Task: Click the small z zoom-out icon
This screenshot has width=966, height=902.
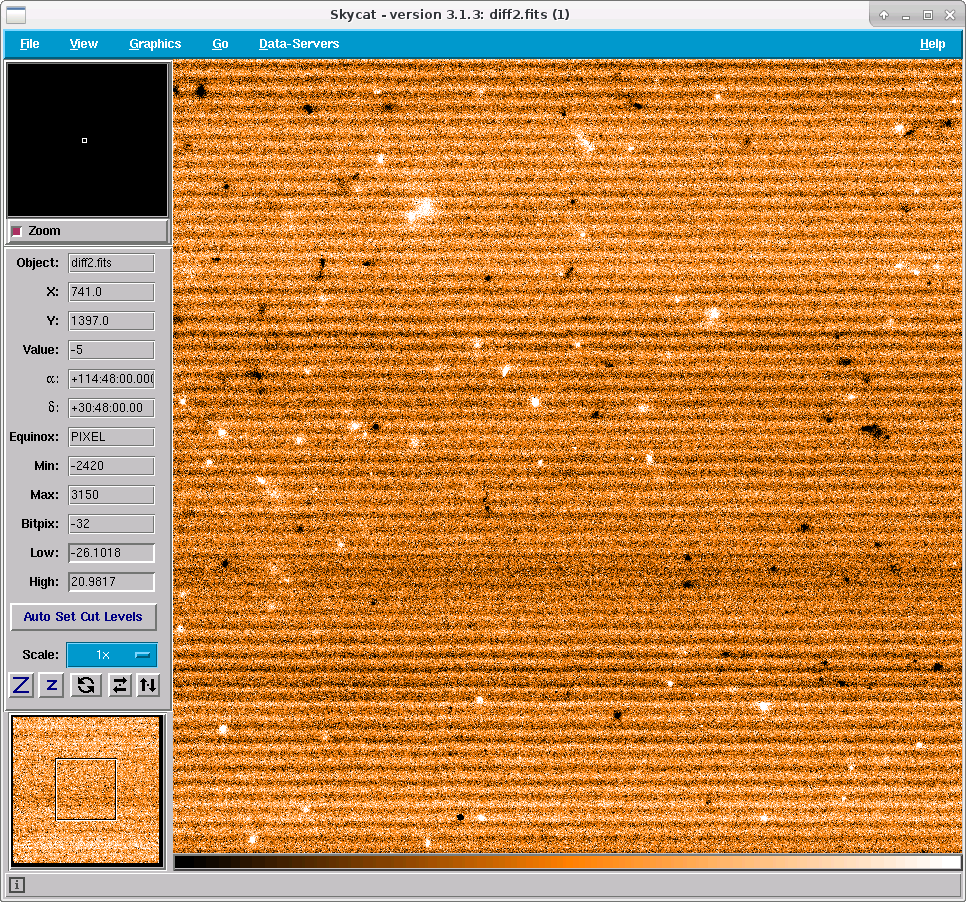Action: pos(52,685)
